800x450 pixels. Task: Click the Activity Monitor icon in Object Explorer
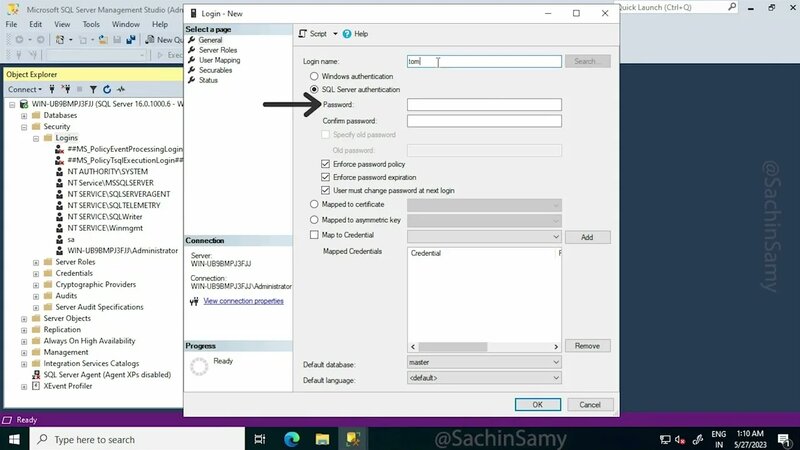pos(121,89)
